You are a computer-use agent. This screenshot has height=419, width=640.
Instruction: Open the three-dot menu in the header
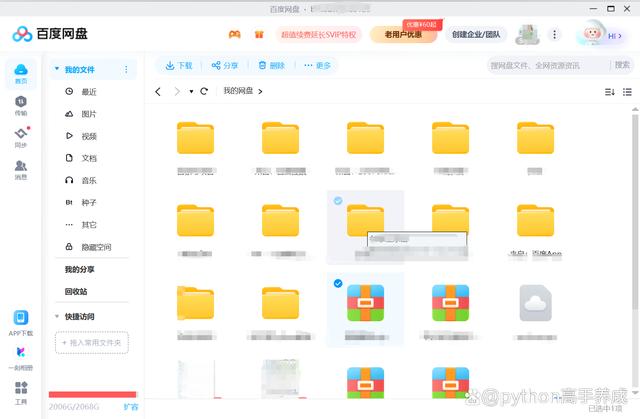(x=554, y=35)
